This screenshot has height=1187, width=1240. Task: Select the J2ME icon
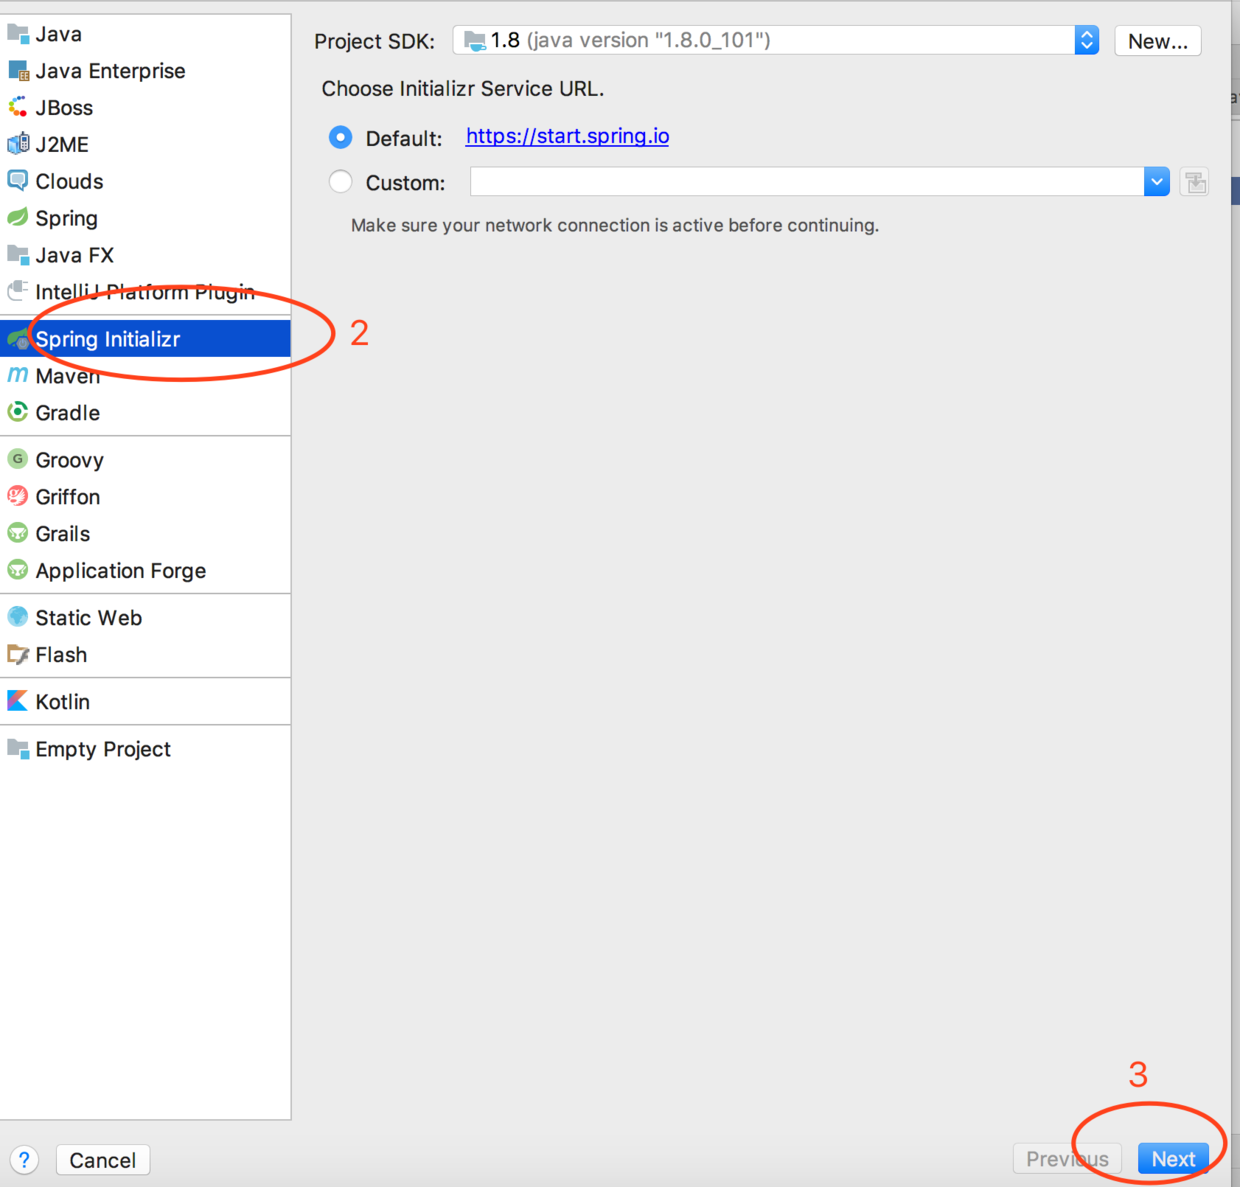point(18,144)
